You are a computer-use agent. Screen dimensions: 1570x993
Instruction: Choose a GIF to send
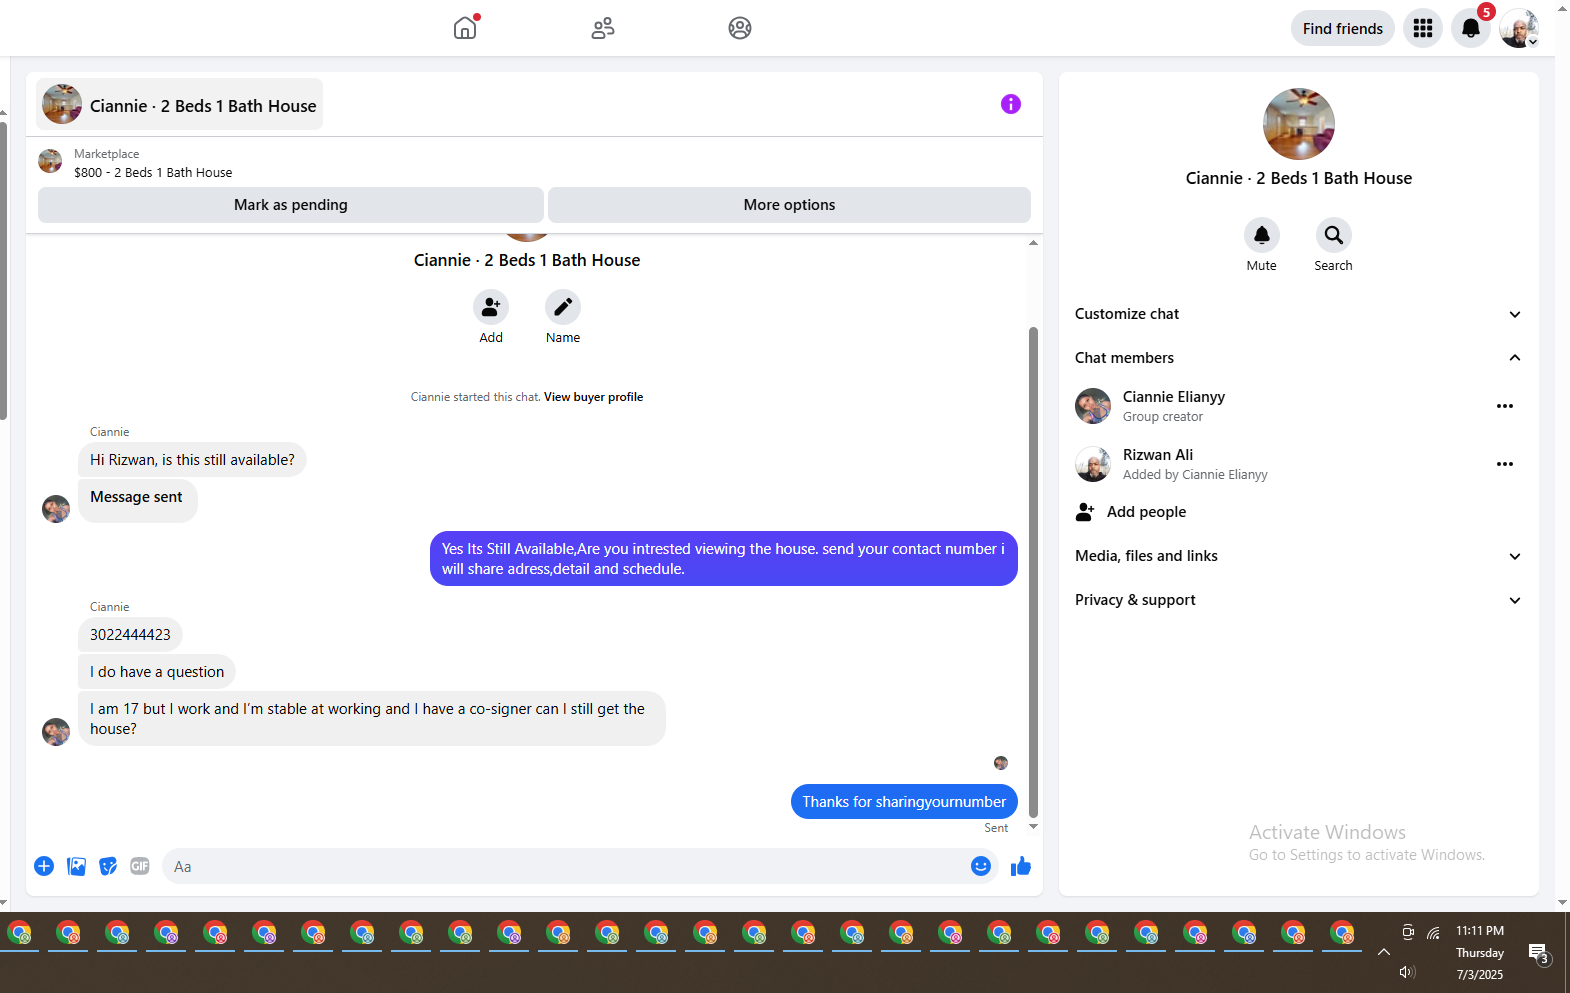pos(140,866)
